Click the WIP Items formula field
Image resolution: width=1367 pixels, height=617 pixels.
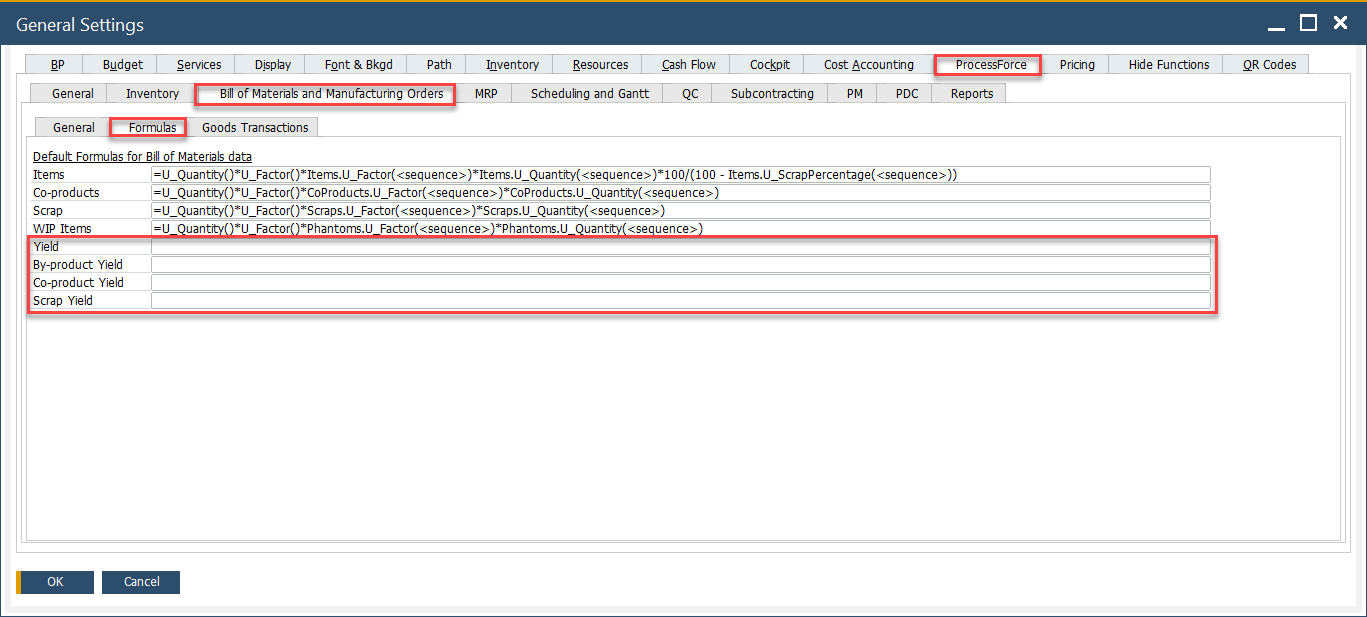[680, 229]
